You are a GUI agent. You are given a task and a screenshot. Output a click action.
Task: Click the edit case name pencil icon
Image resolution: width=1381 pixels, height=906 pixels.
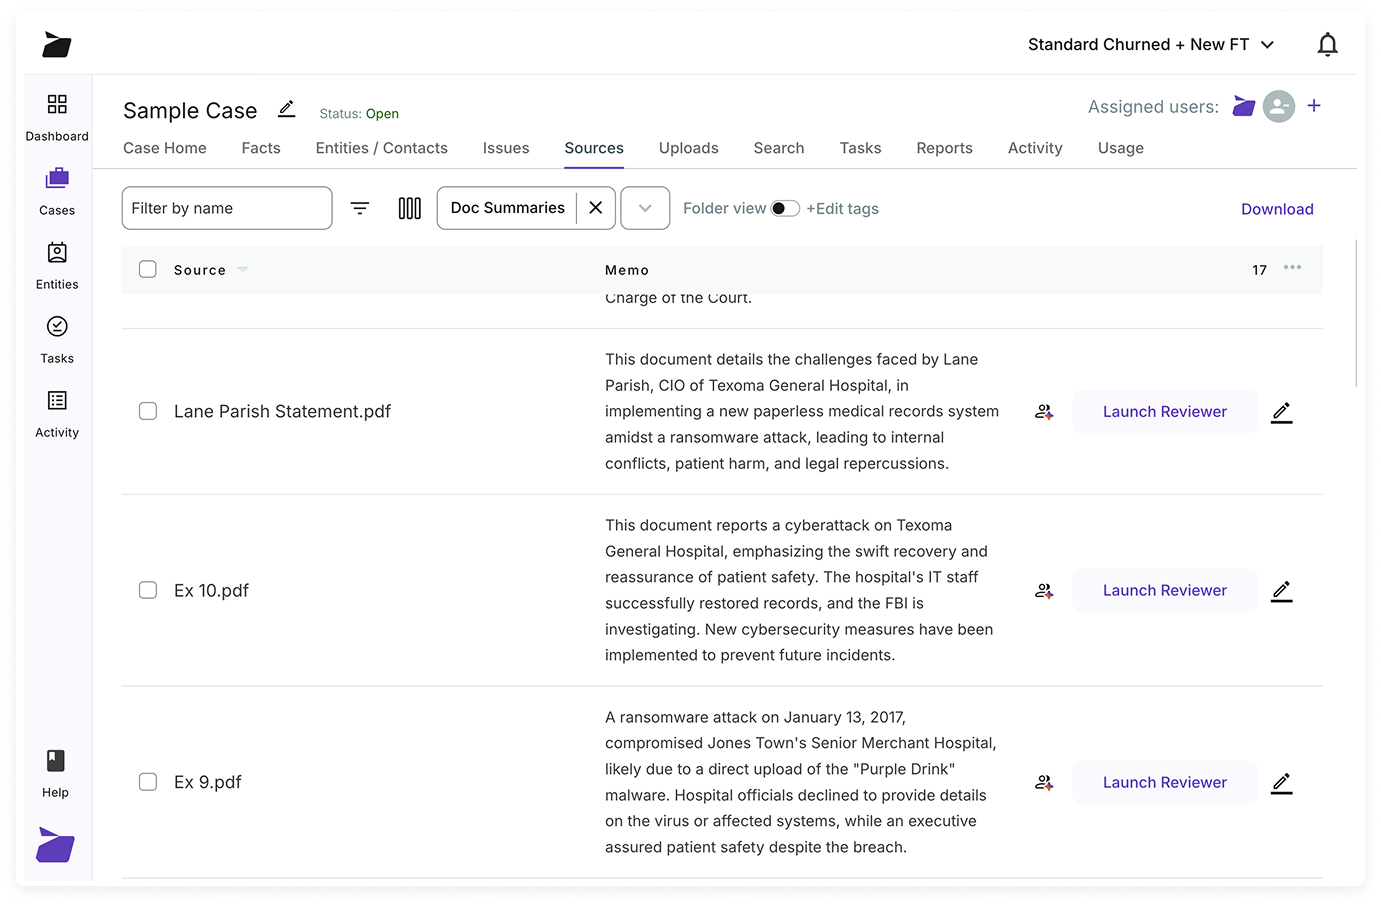click(x=286, y=109)
